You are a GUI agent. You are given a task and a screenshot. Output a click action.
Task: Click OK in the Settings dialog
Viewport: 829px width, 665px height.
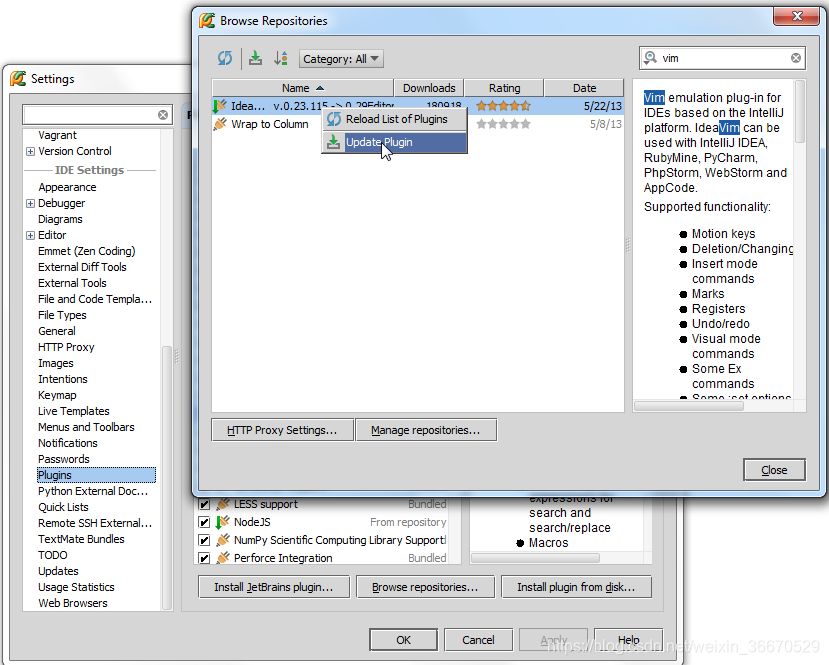pos(403,640)
